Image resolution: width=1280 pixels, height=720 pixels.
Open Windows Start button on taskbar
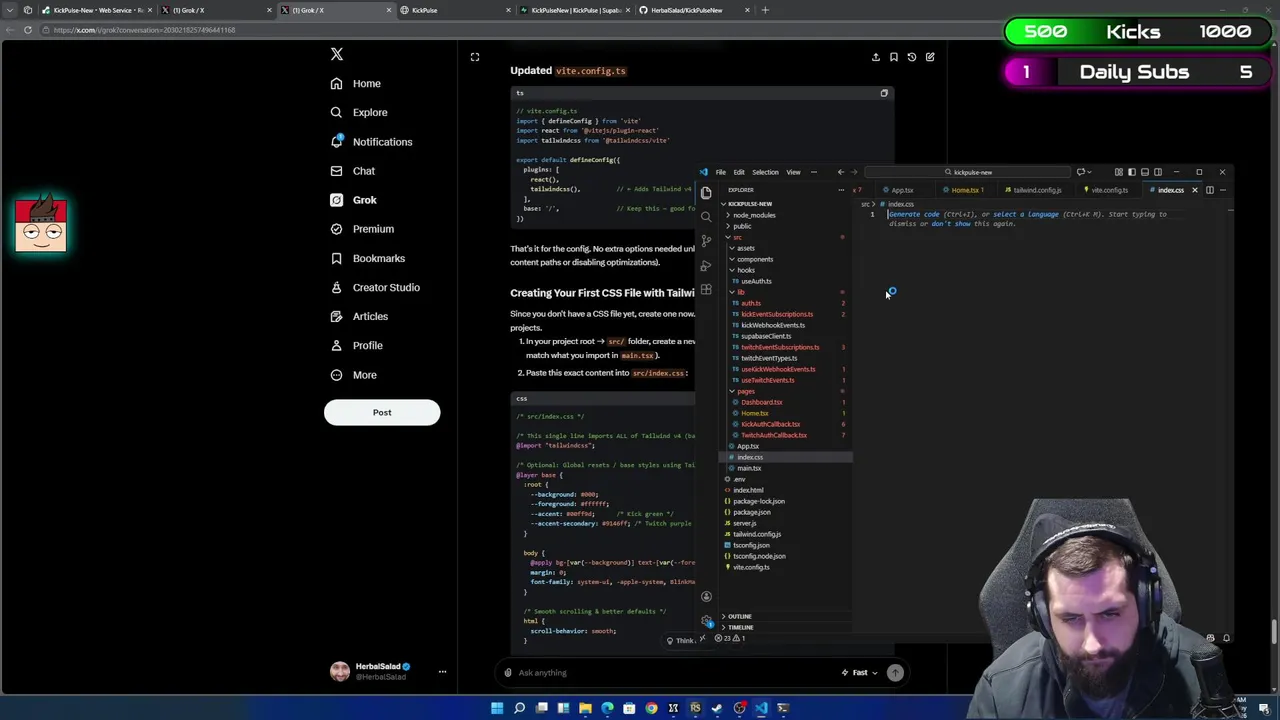coord(497,708)
